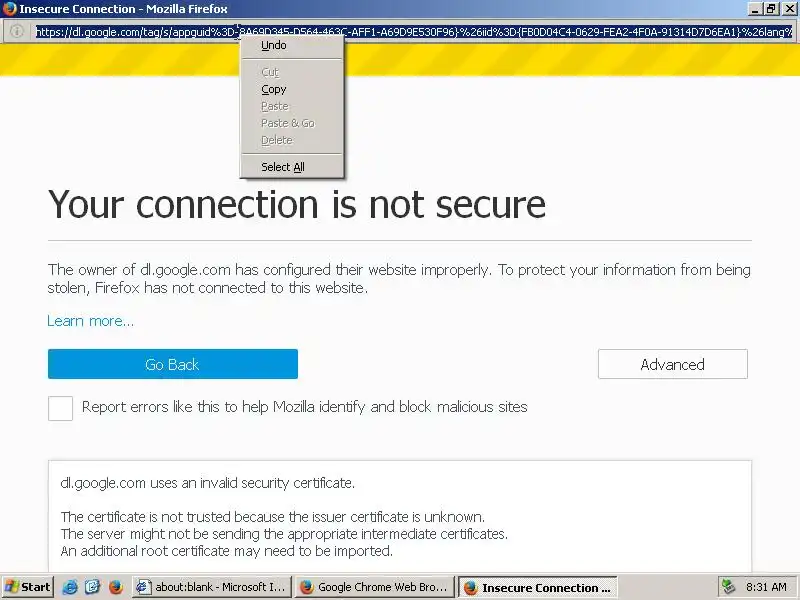800x600 pixels.
Task: Click the Show Desktop quick launch icon
Action: (x=93, y=587)
